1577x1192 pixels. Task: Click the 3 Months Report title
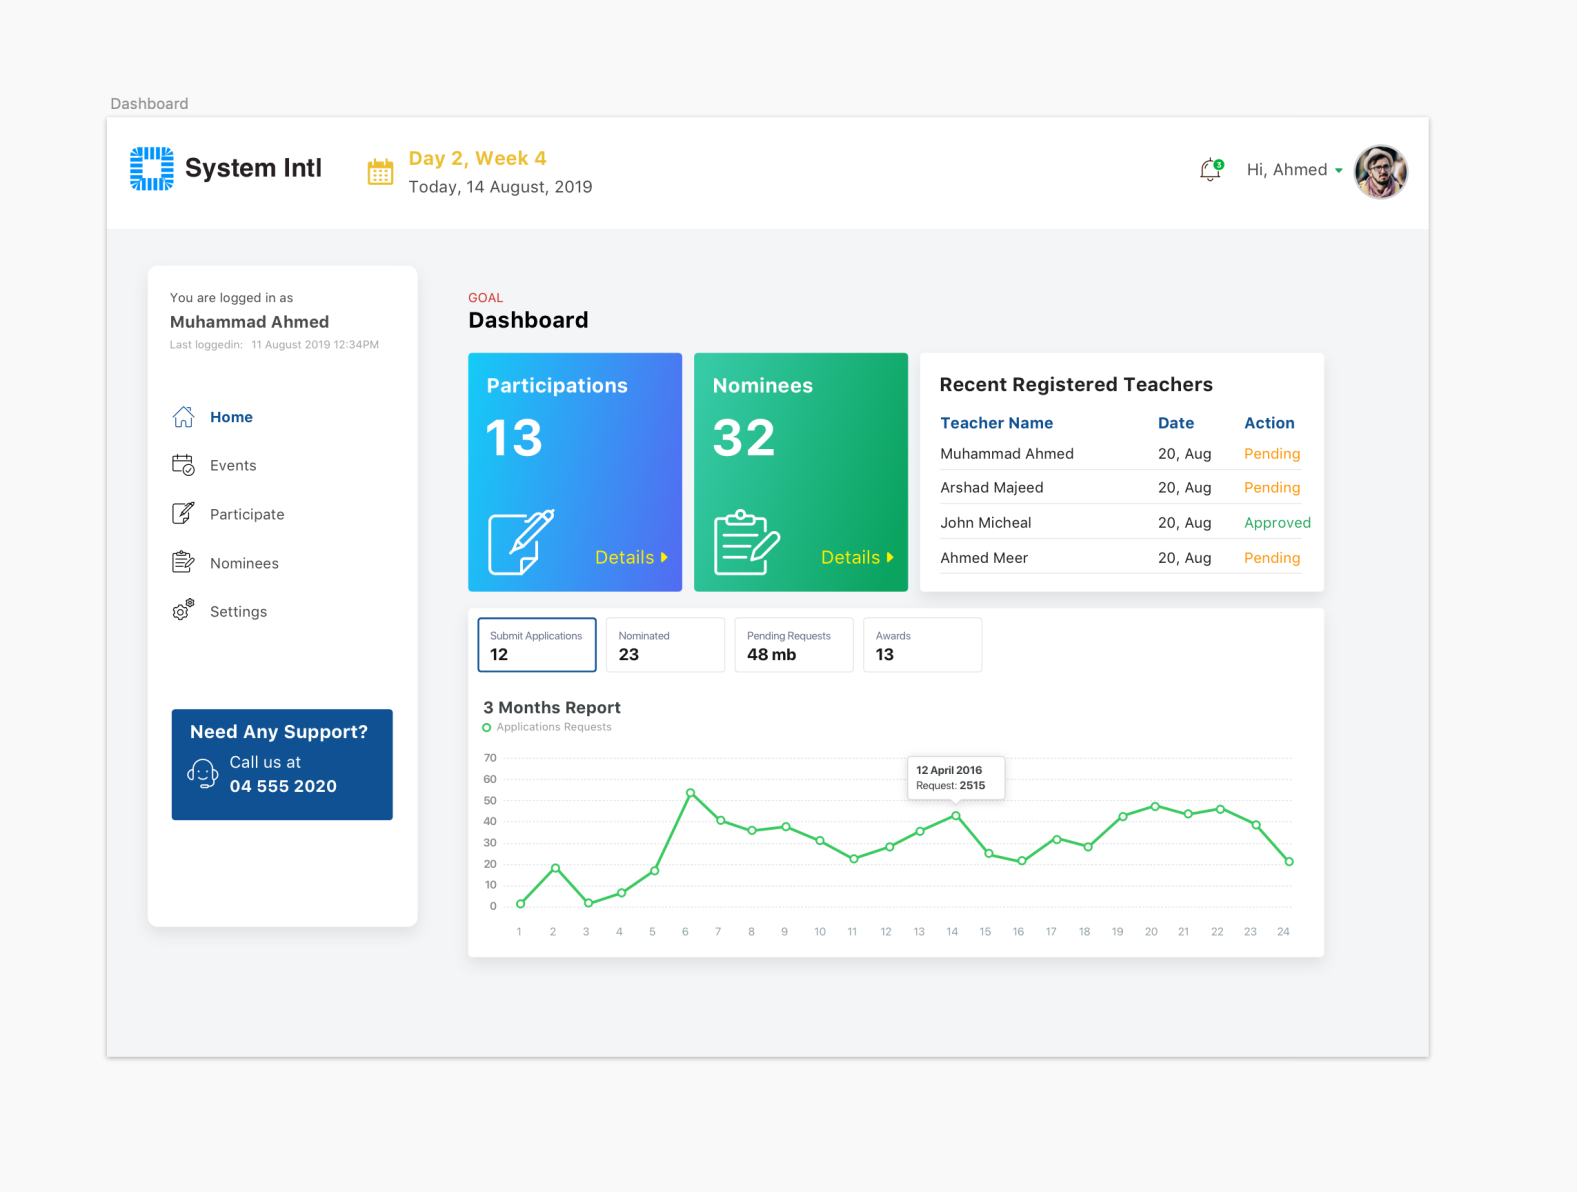click(552, 708)
